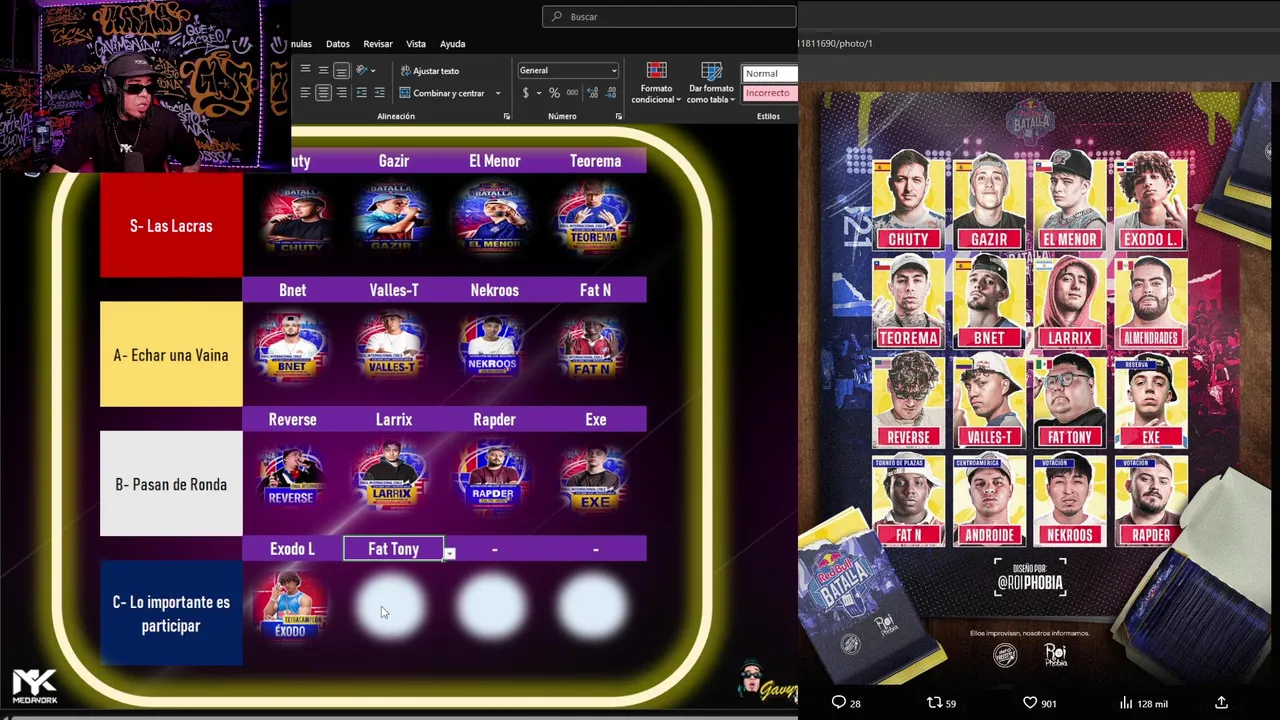Click the Gazir avatar image in sheet
Viewport: 1280px width, 720px height.
(392, 217)
